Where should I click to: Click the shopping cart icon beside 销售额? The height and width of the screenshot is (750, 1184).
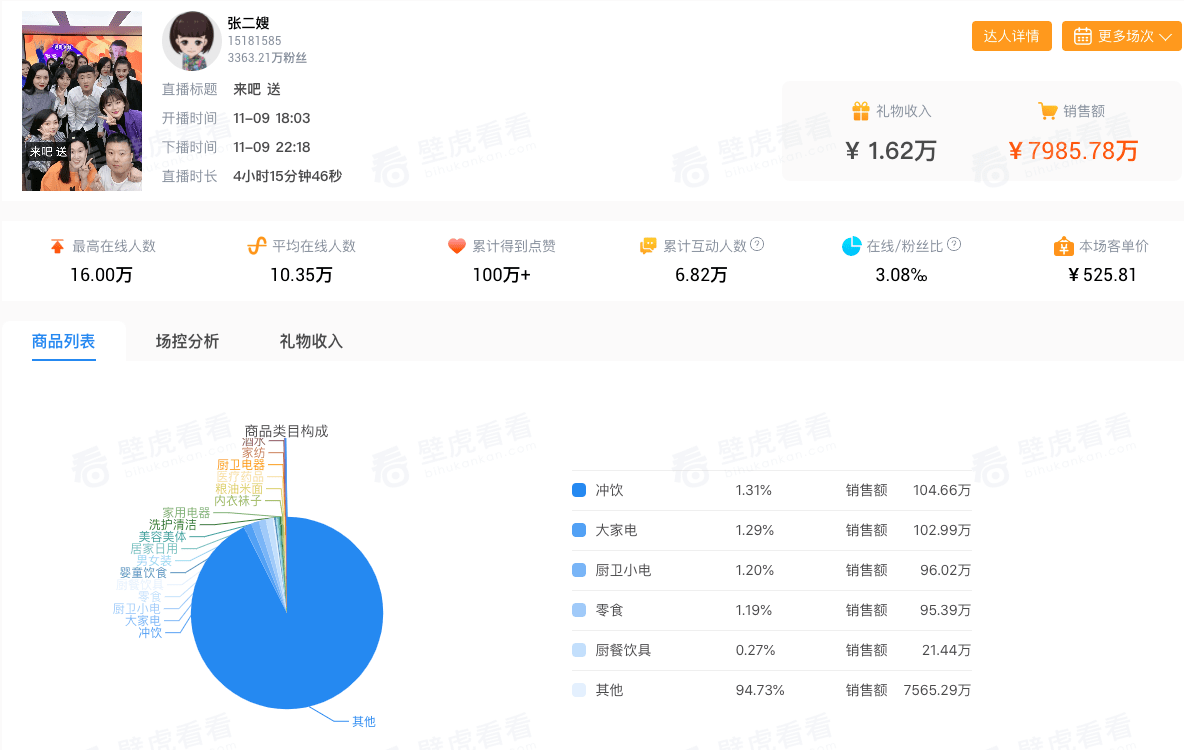tap(1047, 111)
